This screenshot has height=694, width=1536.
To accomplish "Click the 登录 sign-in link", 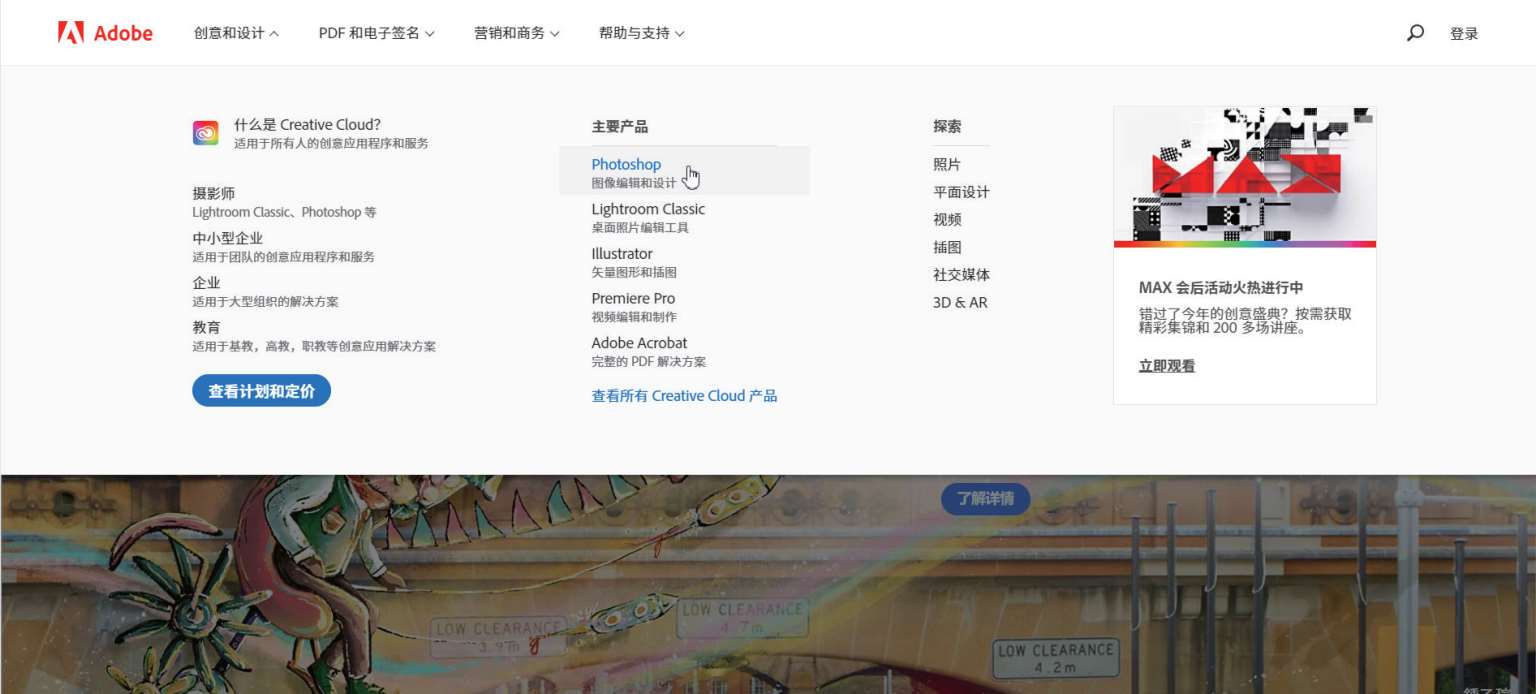I will pyautogui.click(x=1464, y=33).
